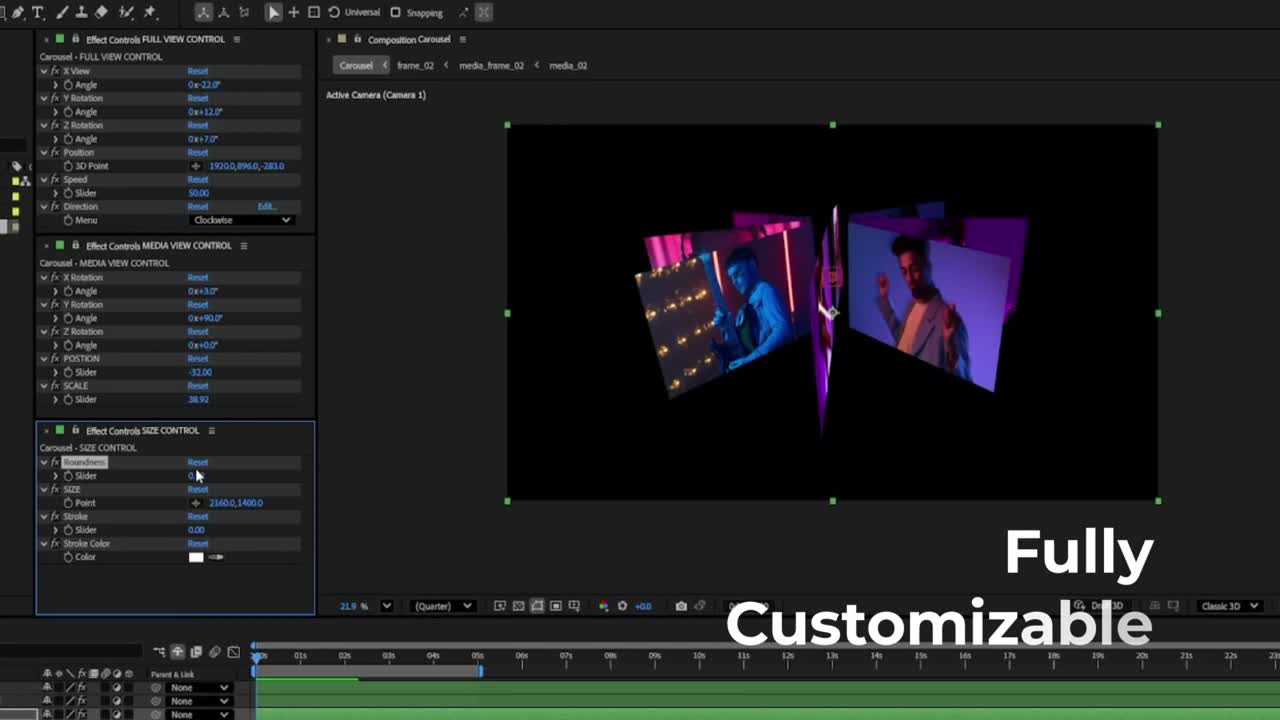Choose World Axis mode icon
The height and width of the screenshot is (720, 1280).
224,12
